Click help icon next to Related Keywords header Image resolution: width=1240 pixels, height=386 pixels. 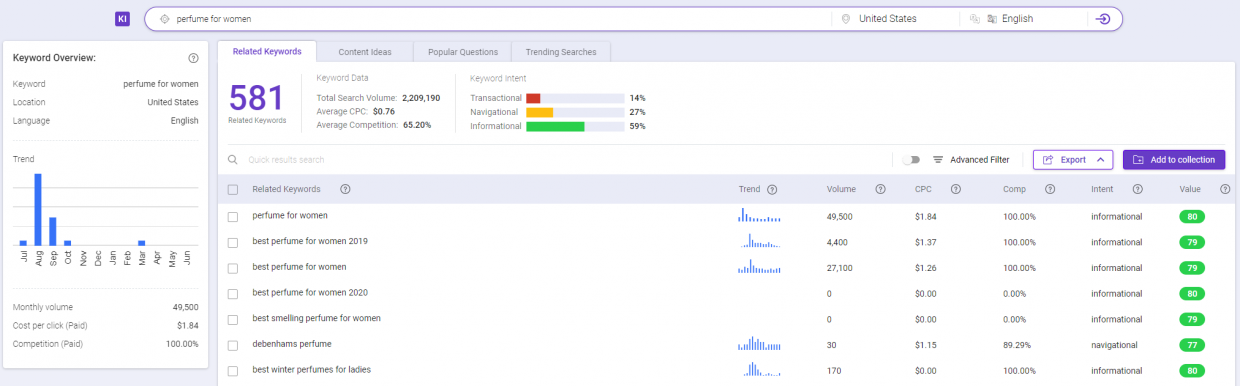345,189
